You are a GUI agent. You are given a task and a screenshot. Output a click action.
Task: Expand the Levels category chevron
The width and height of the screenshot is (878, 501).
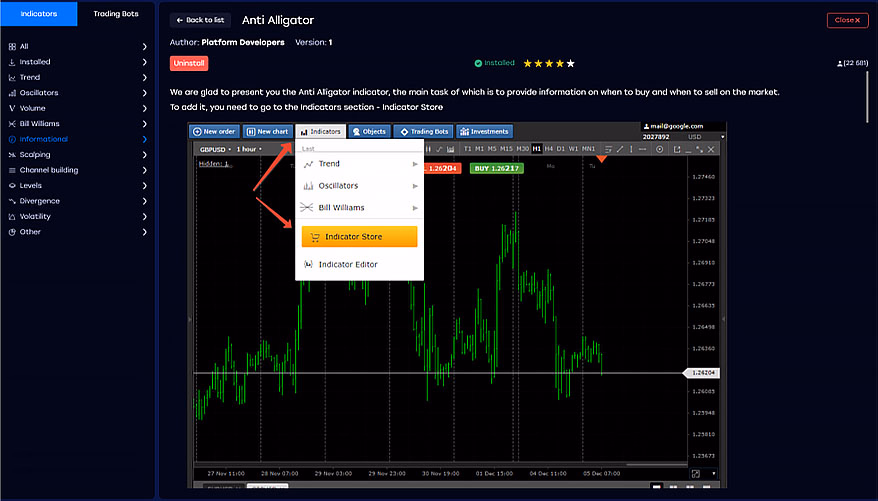144,186
